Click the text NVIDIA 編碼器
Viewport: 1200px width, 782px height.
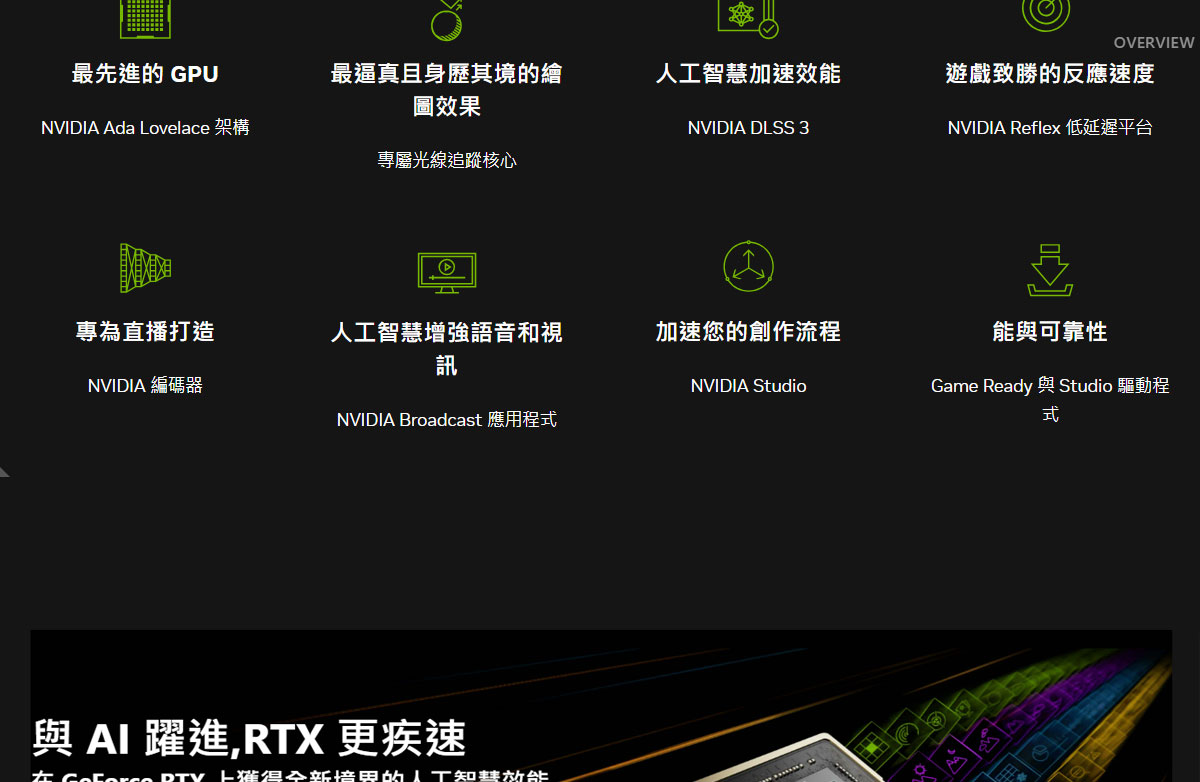pyautogui.click(x=145, y=386)
